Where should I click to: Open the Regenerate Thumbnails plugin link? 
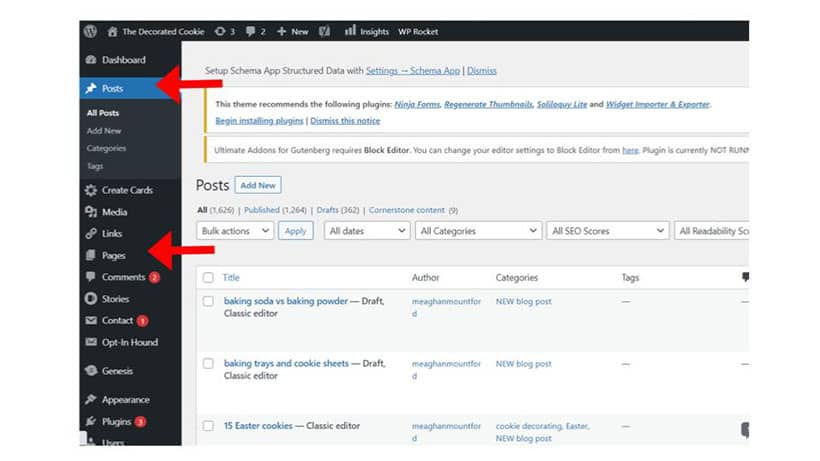488,105
